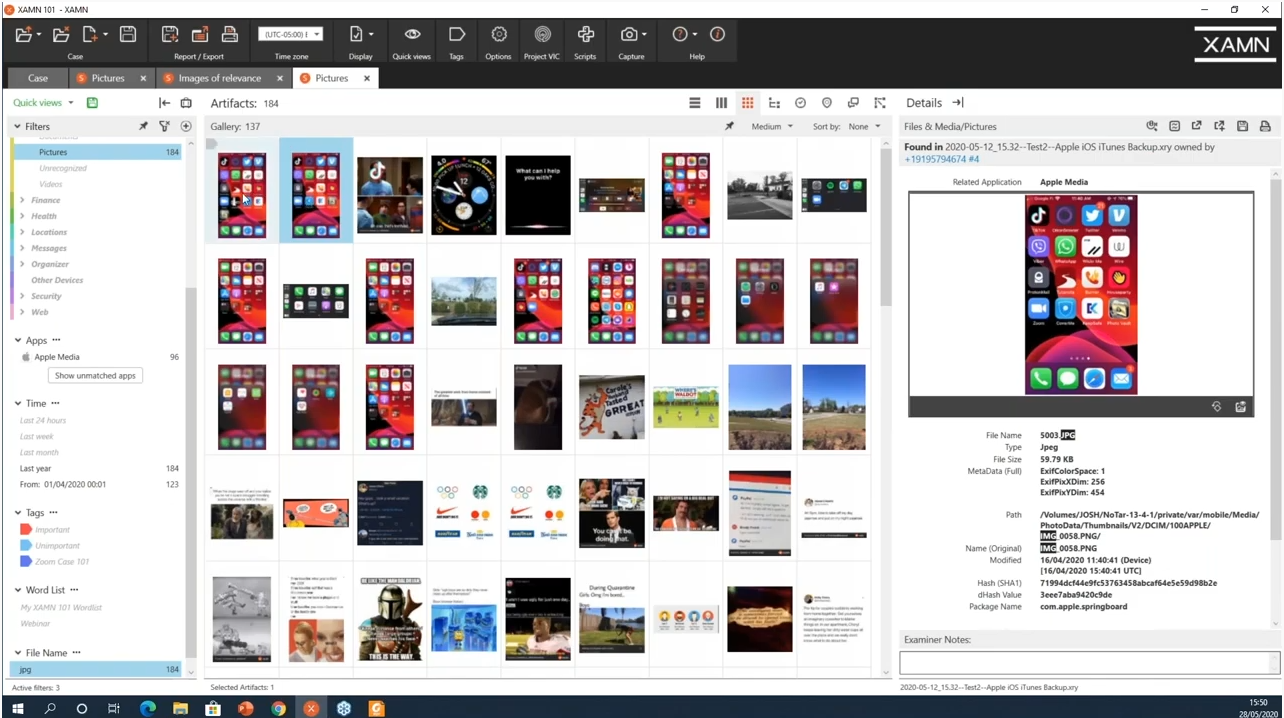Click Show unmatched apps button
Image resolution: width=1284 pixels, height=718 pixels.
click(95, 376)
